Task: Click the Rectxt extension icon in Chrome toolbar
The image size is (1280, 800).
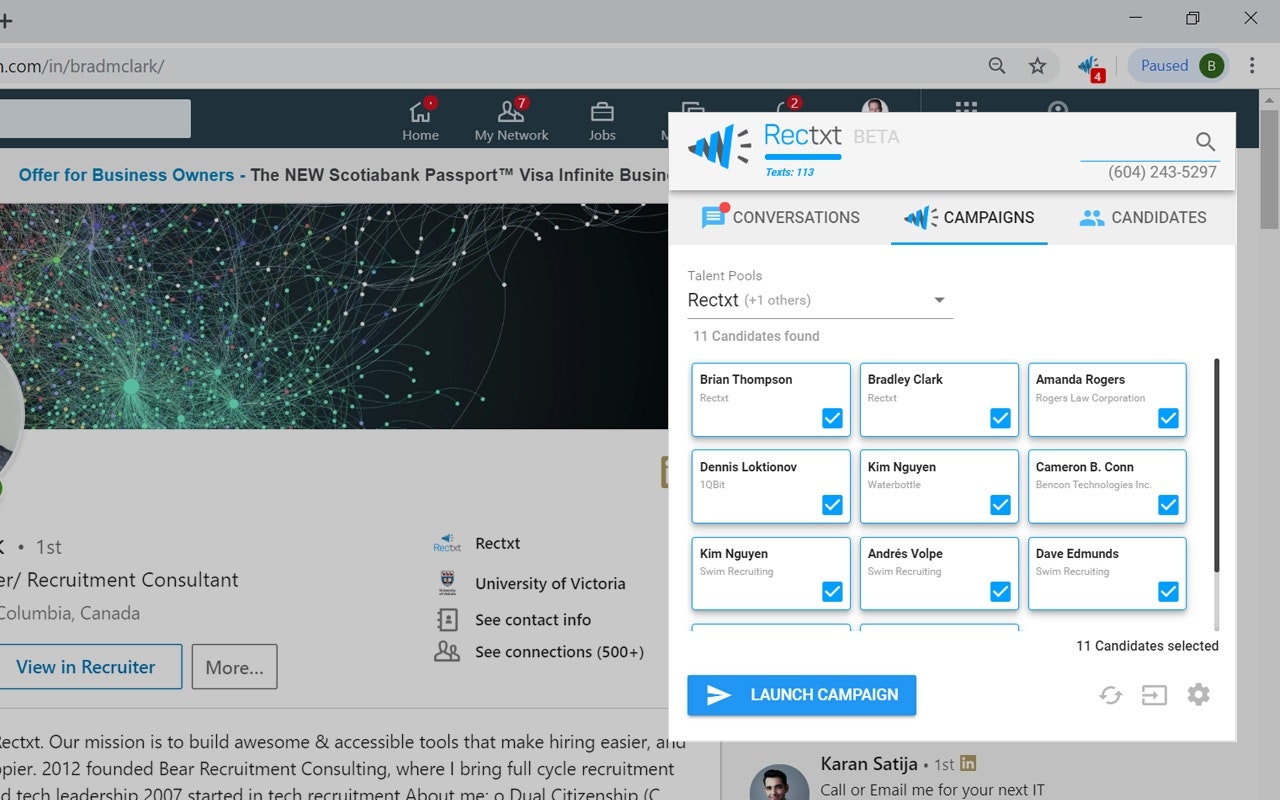Action: (1090, 67)
